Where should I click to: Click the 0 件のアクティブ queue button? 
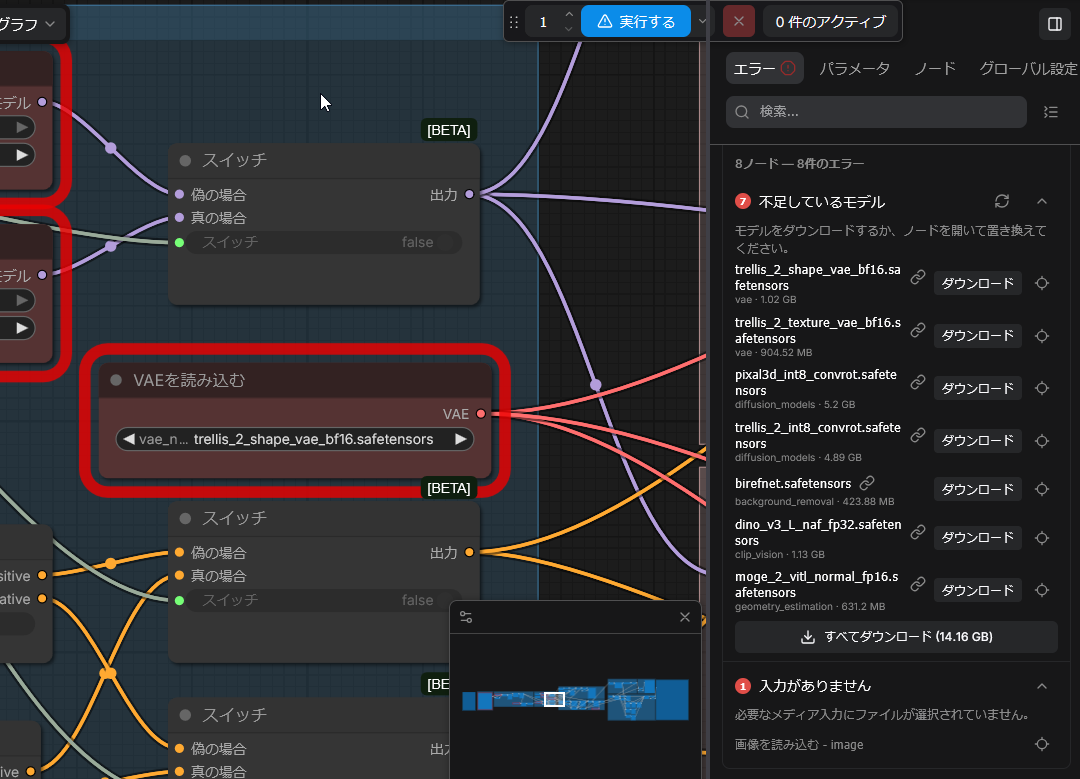point(830,21)
